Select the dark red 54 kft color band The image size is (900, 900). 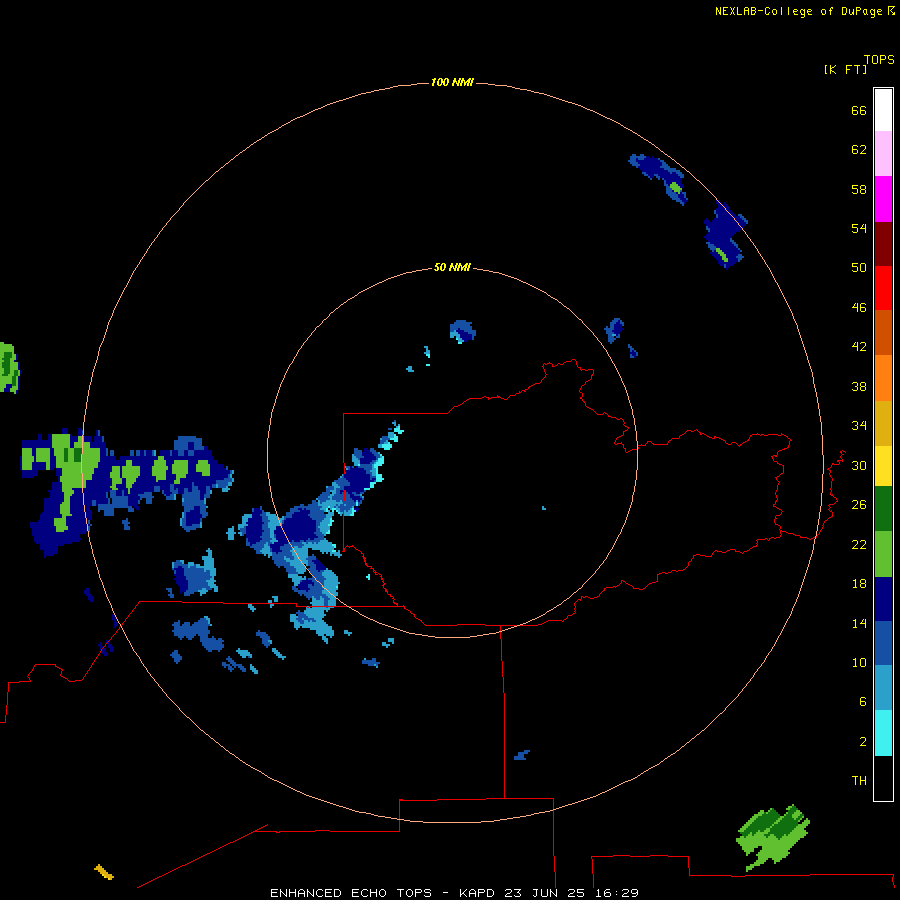pos(883,243)
